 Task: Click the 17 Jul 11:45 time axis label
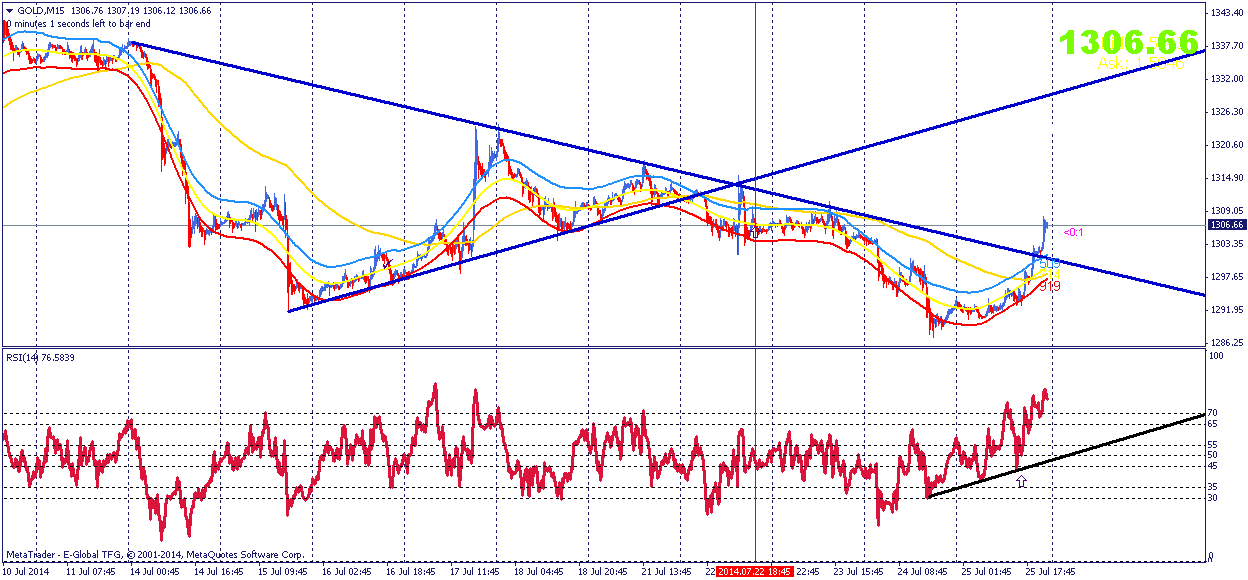tap(476, 572)
